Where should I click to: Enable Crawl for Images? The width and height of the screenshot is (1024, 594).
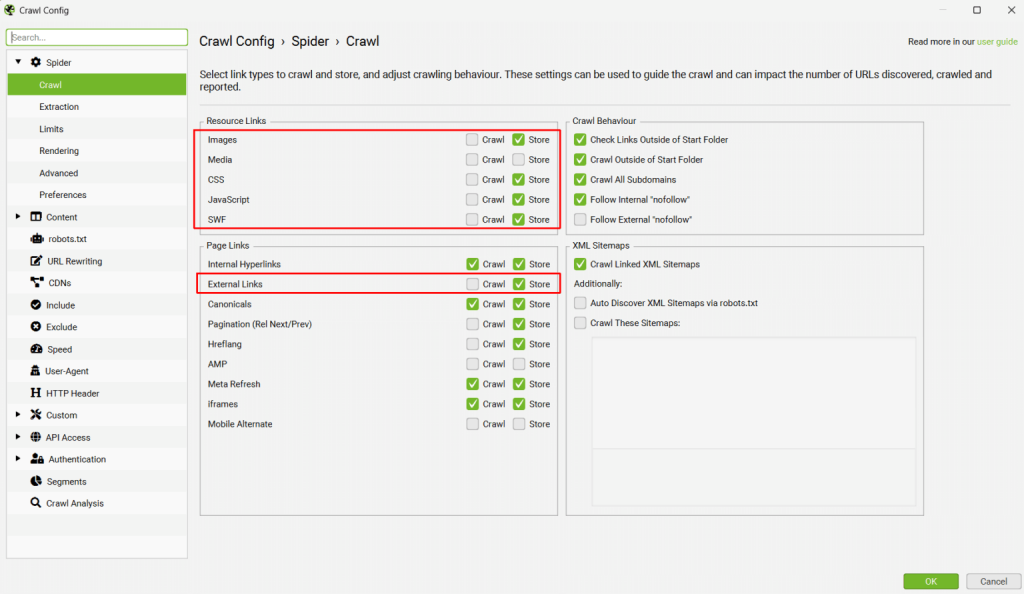click(472, 140)
